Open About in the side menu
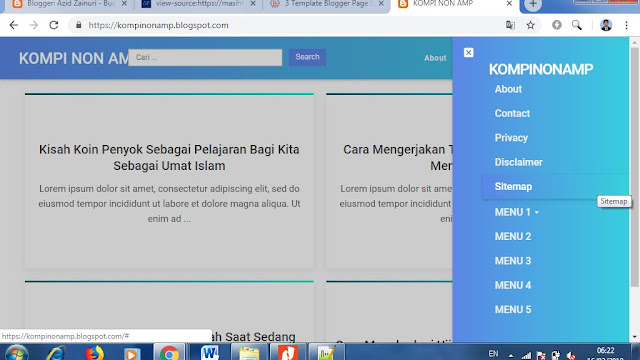640x360 pixels. (x=508, y=89)
